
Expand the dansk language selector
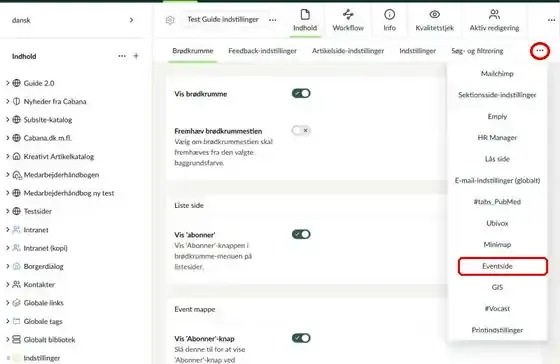(131, 20)
